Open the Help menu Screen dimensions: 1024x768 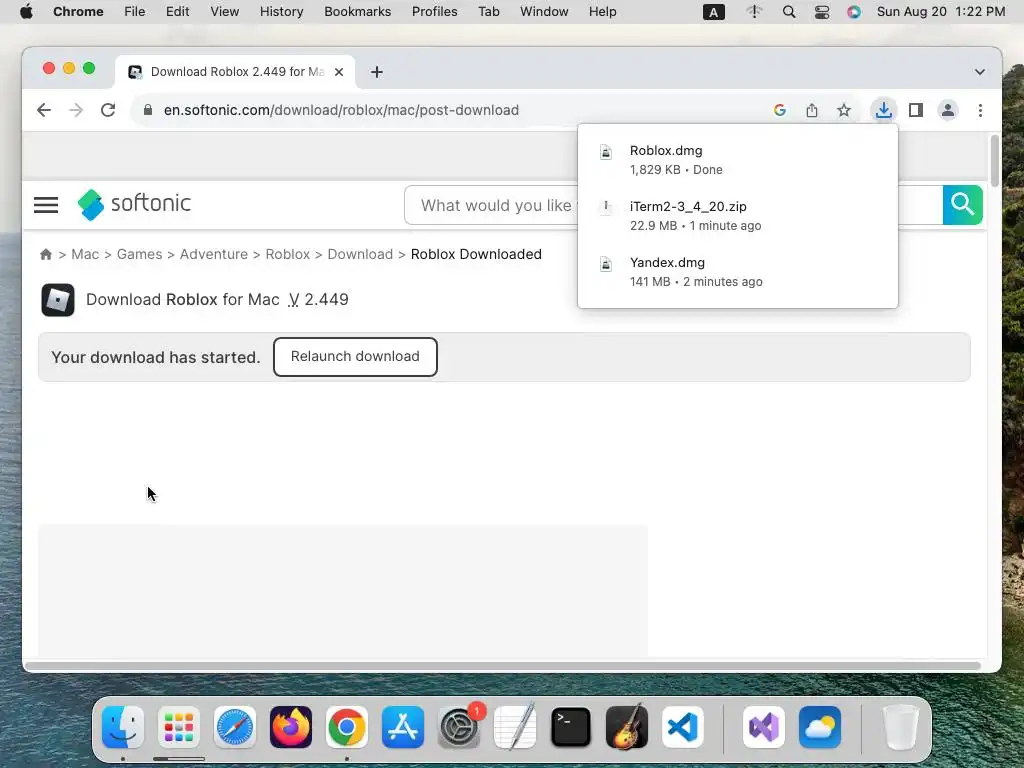pyautogui.click(x=602, y=12)
